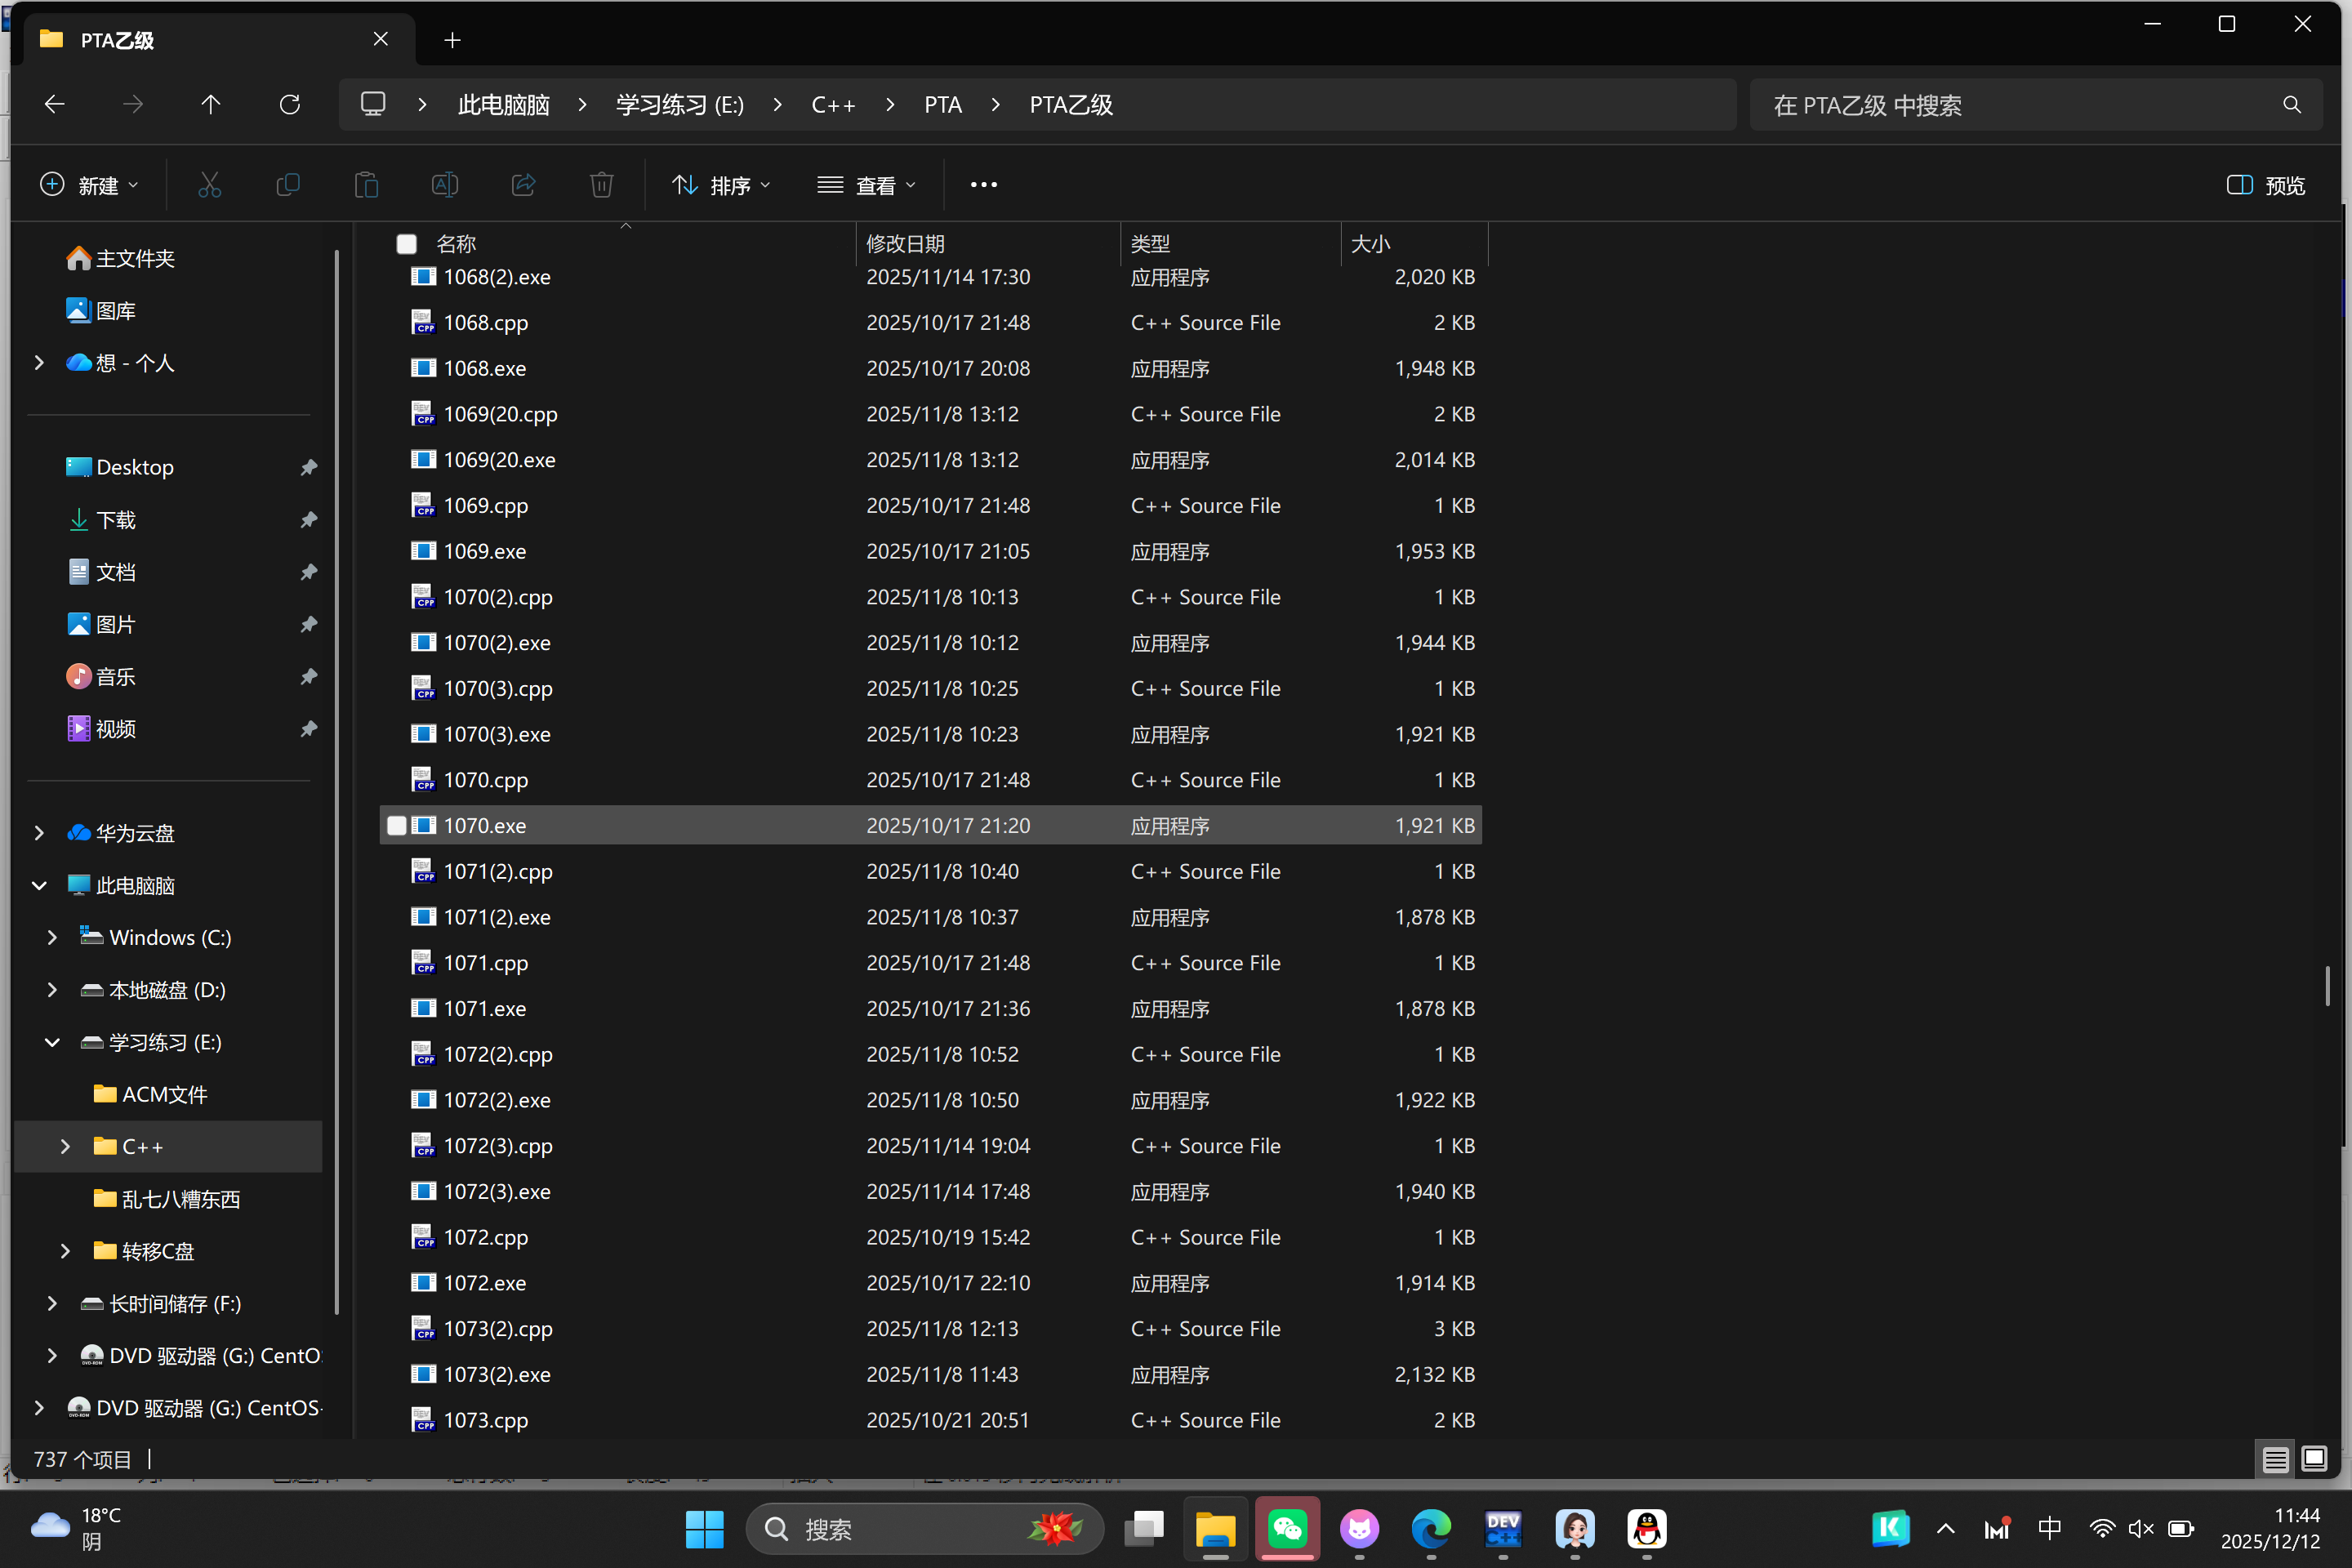Click the PTA breadcrumb in address bar
Image resolution: width=2352 pixels, height=1568 pixels.
942,105
